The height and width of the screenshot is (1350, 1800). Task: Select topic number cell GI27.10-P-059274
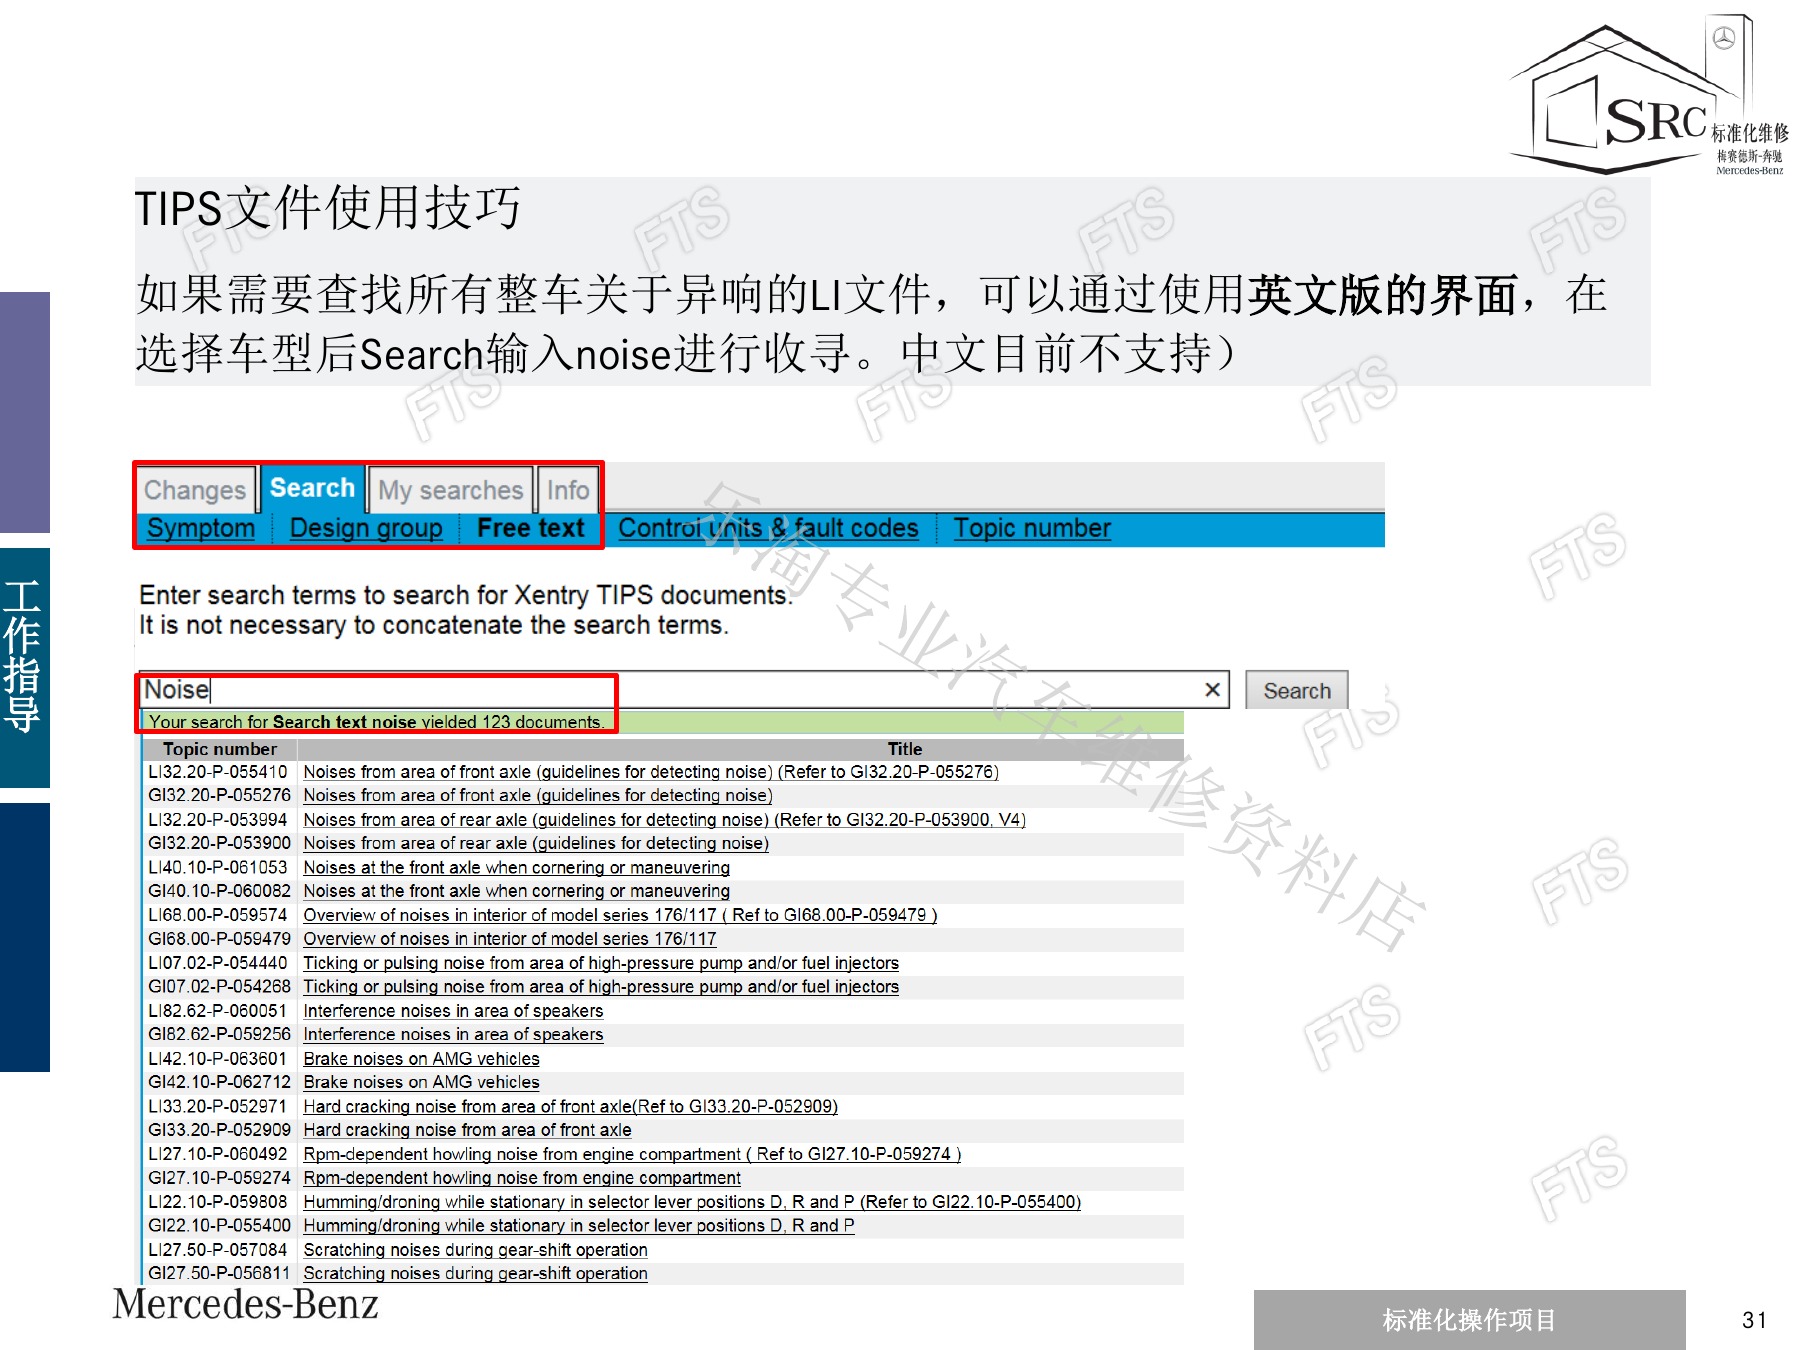[x=219, y=1178]
